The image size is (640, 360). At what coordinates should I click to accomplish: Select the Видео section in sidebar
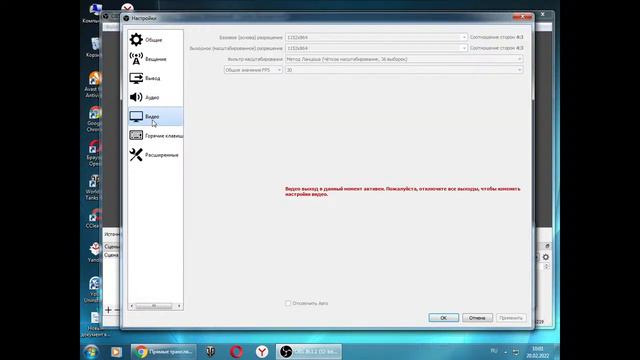point(155,116)
